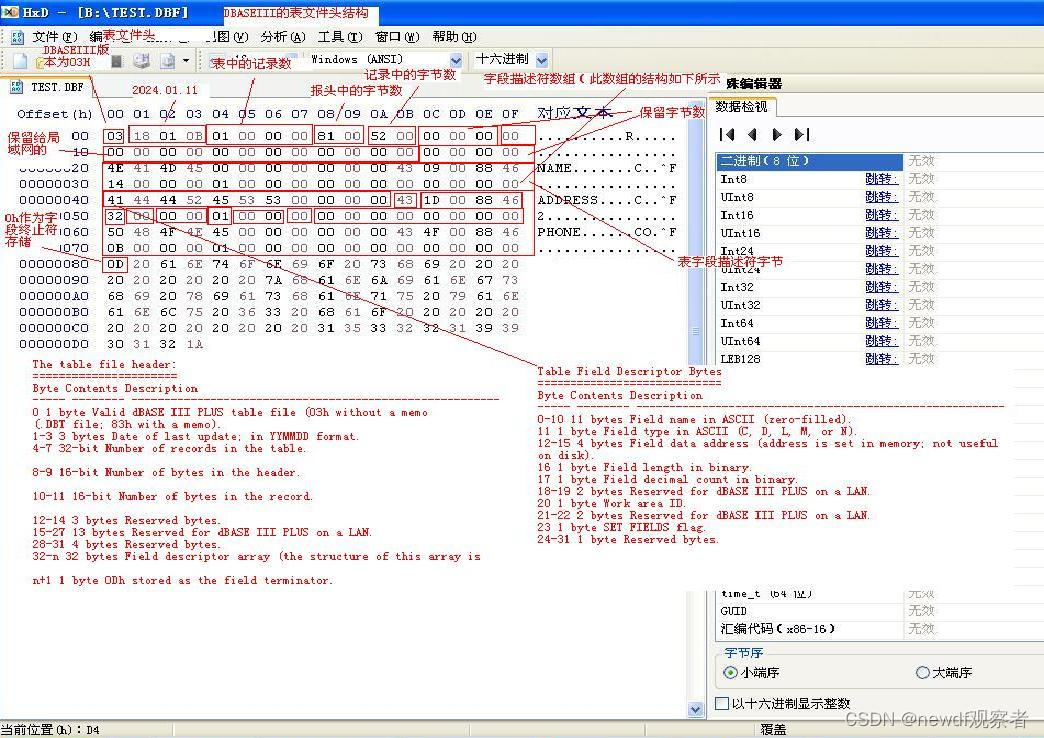Viewport: 1044px width, 738px height.
Task: Create a new file with the New icon
Action: (x=18, y=60)
